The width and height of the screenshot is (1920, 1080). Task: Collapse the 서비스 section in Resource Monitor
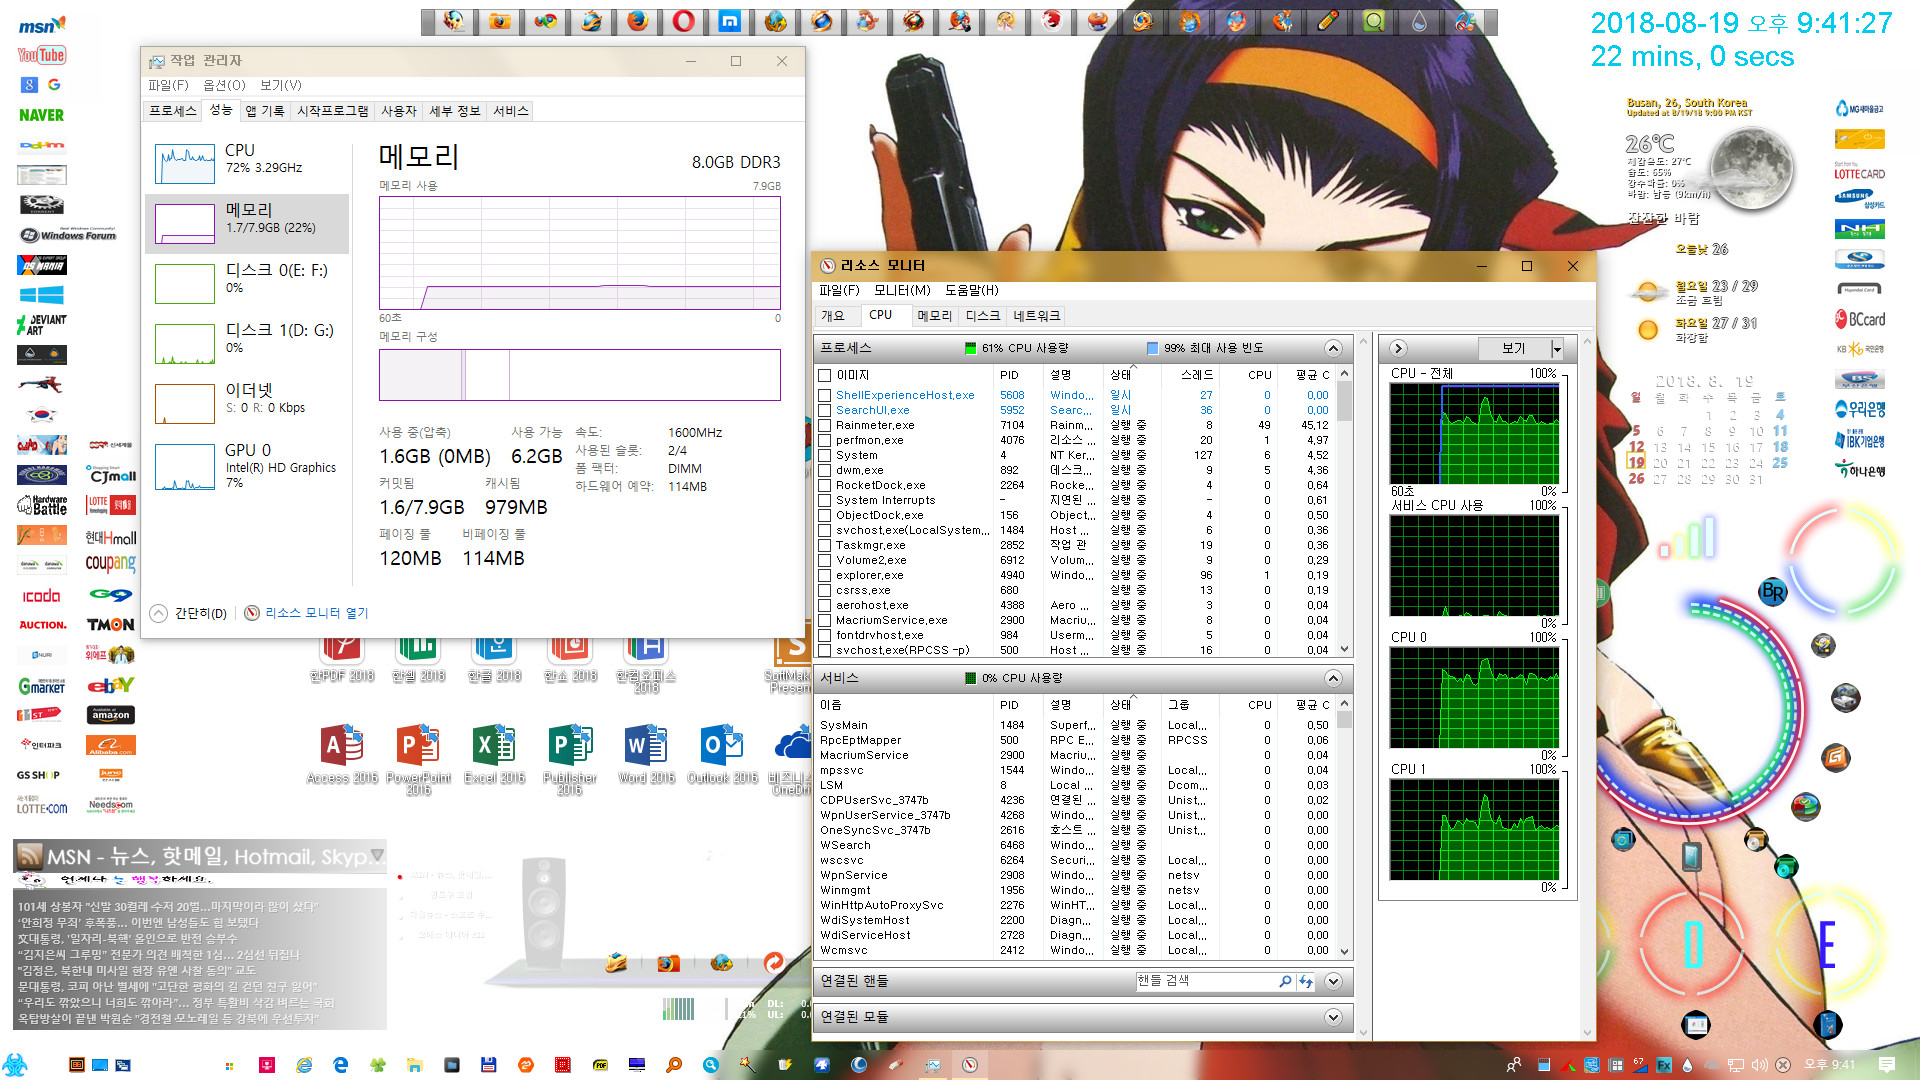(1333, 678)
